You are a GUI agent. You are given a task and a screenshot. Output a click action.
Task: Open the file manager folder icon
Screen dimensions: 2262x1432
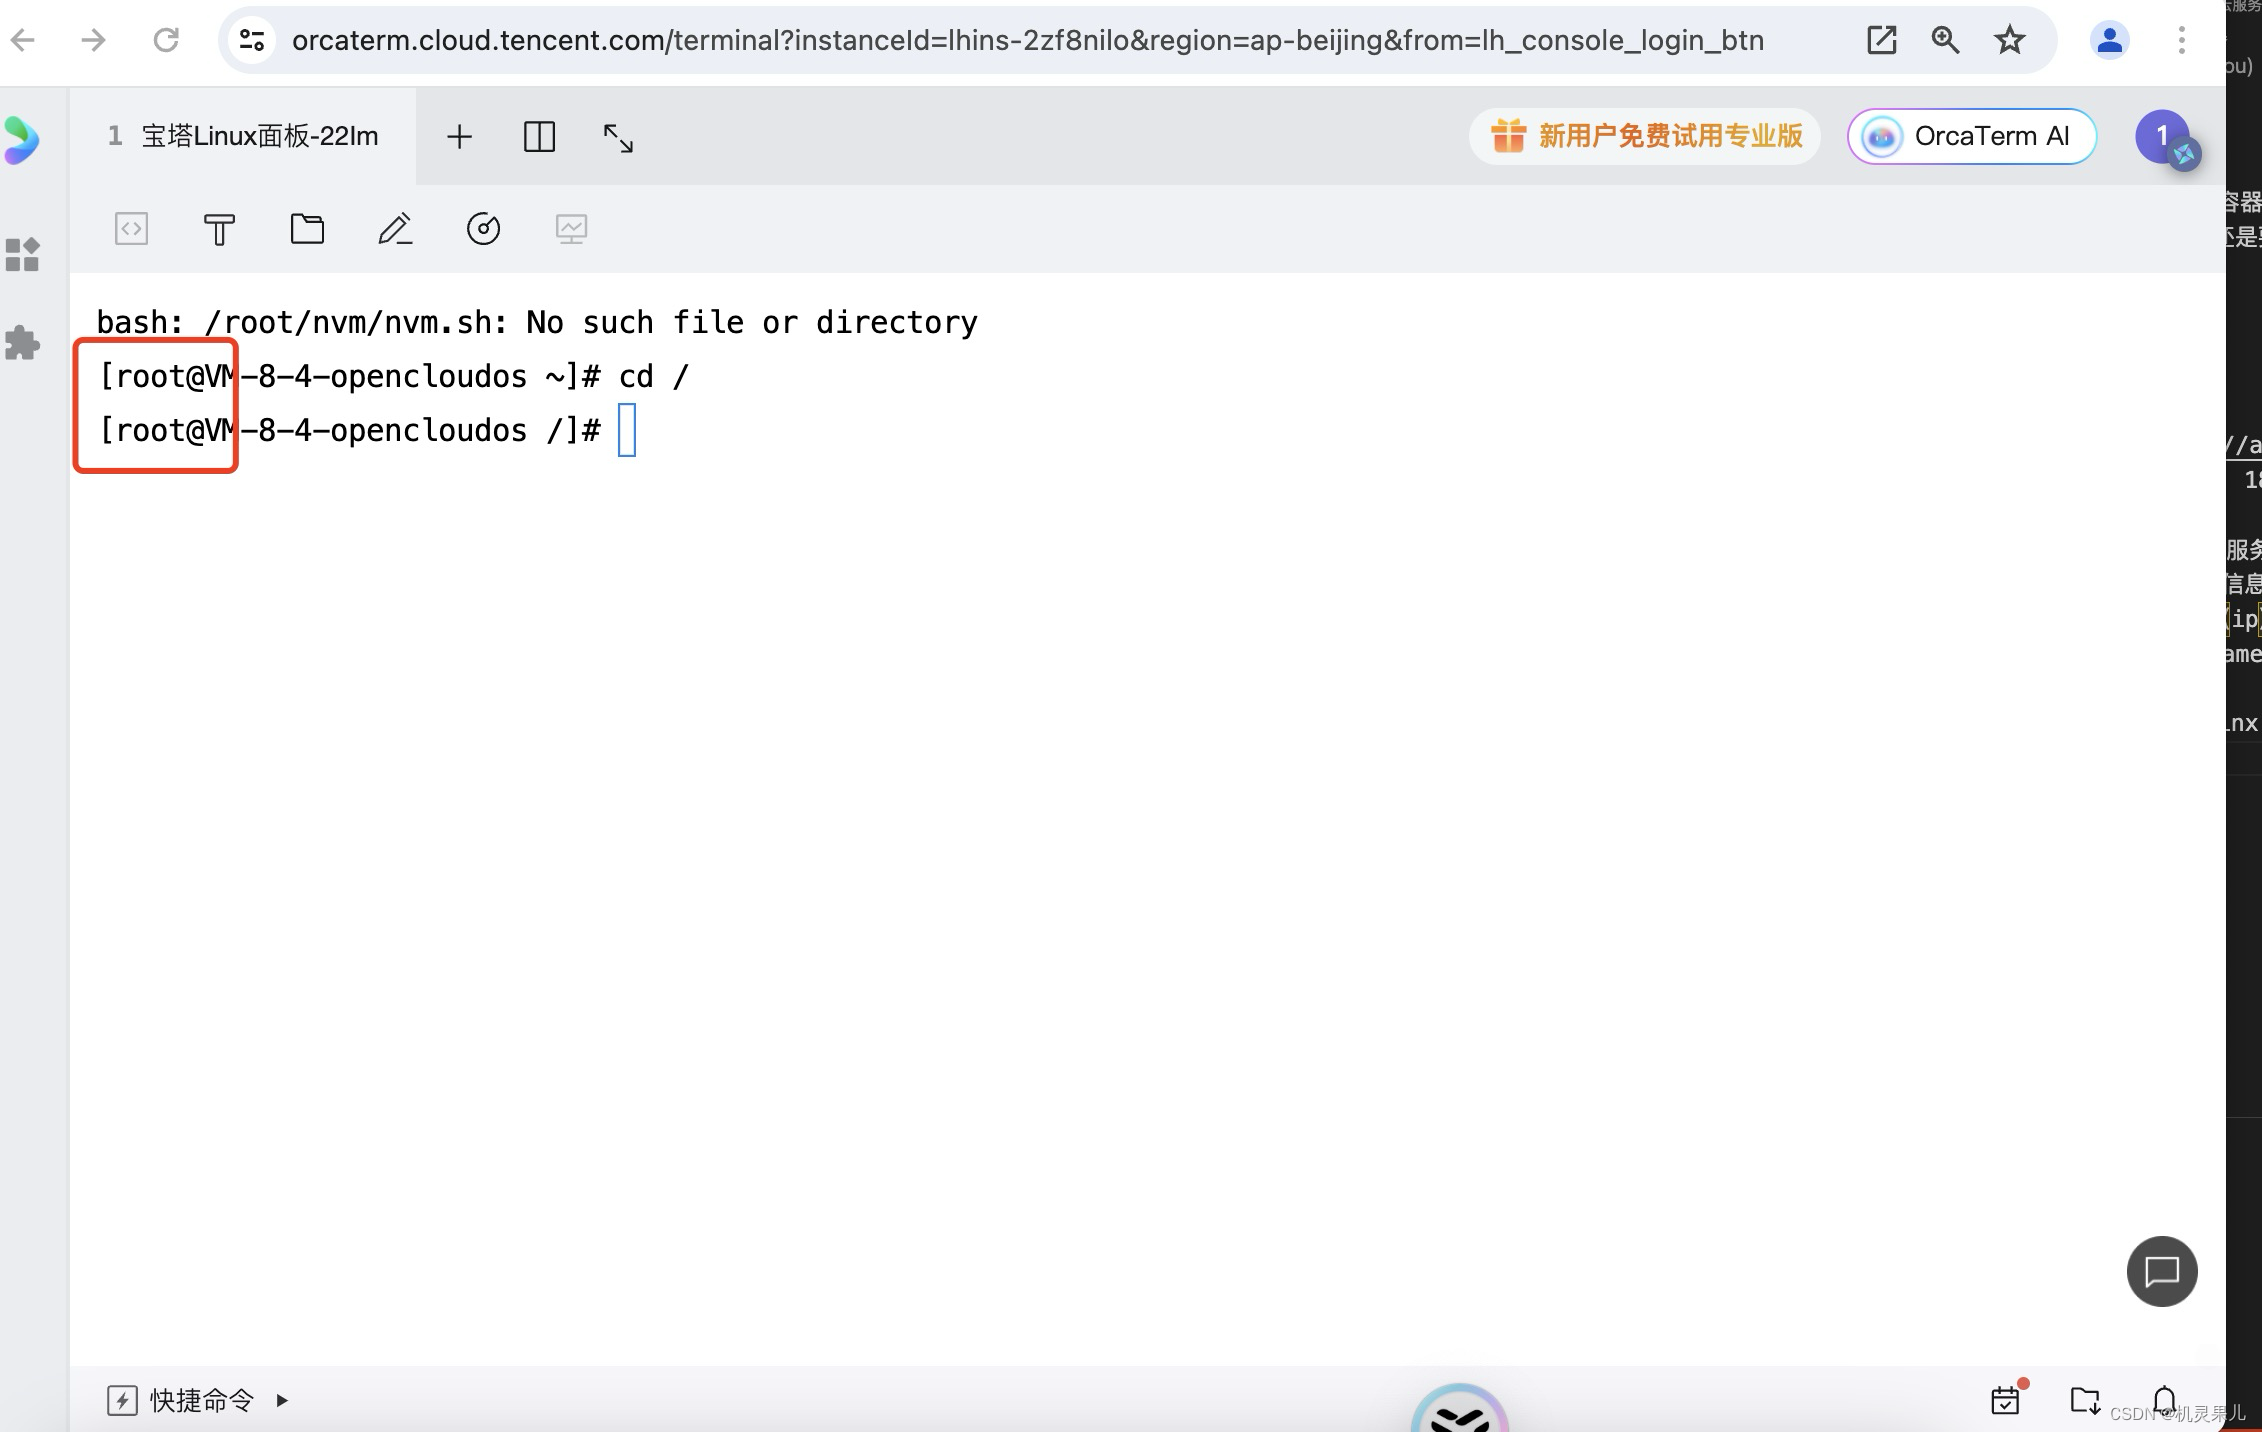(x=307, y=229)
